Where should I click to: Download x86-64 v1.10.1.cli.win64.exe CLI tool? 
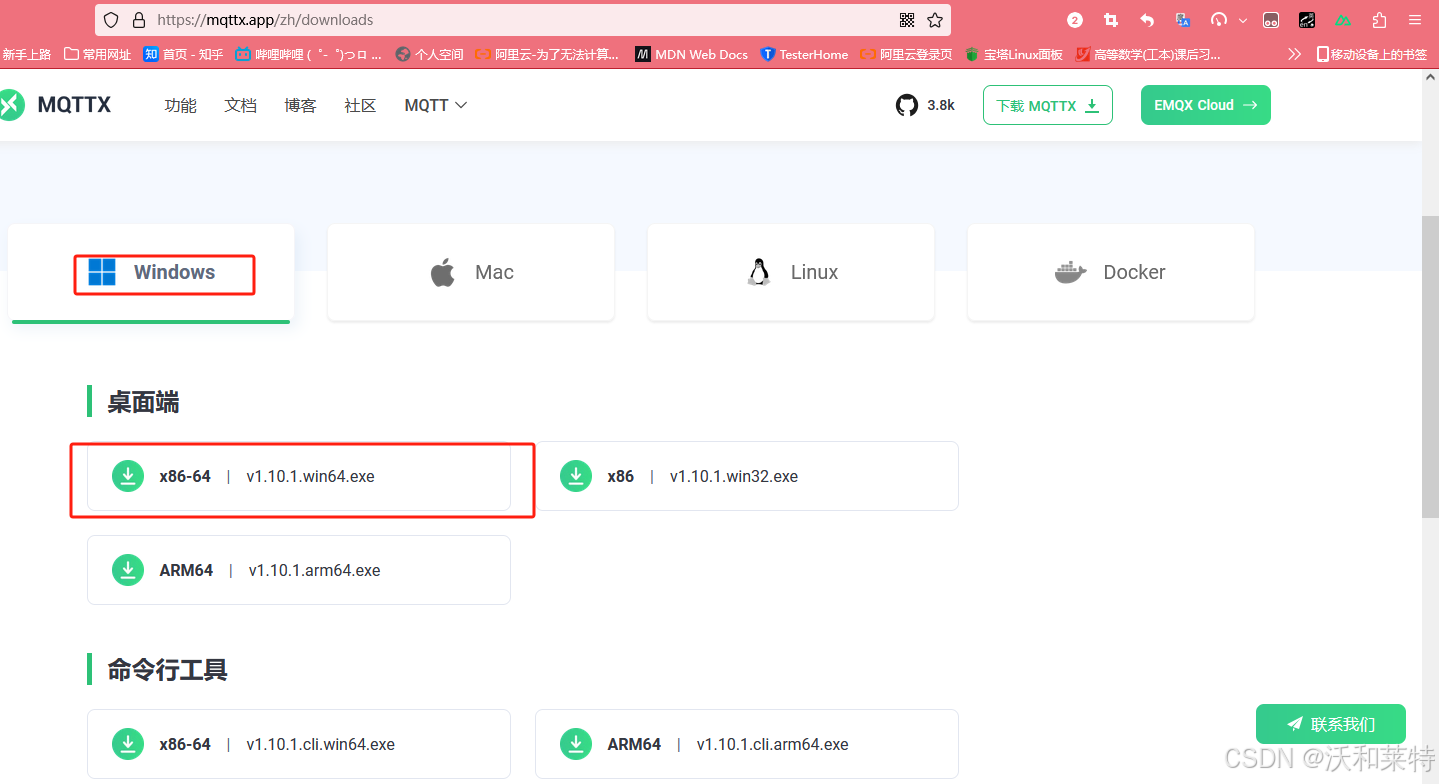point(299,744)
